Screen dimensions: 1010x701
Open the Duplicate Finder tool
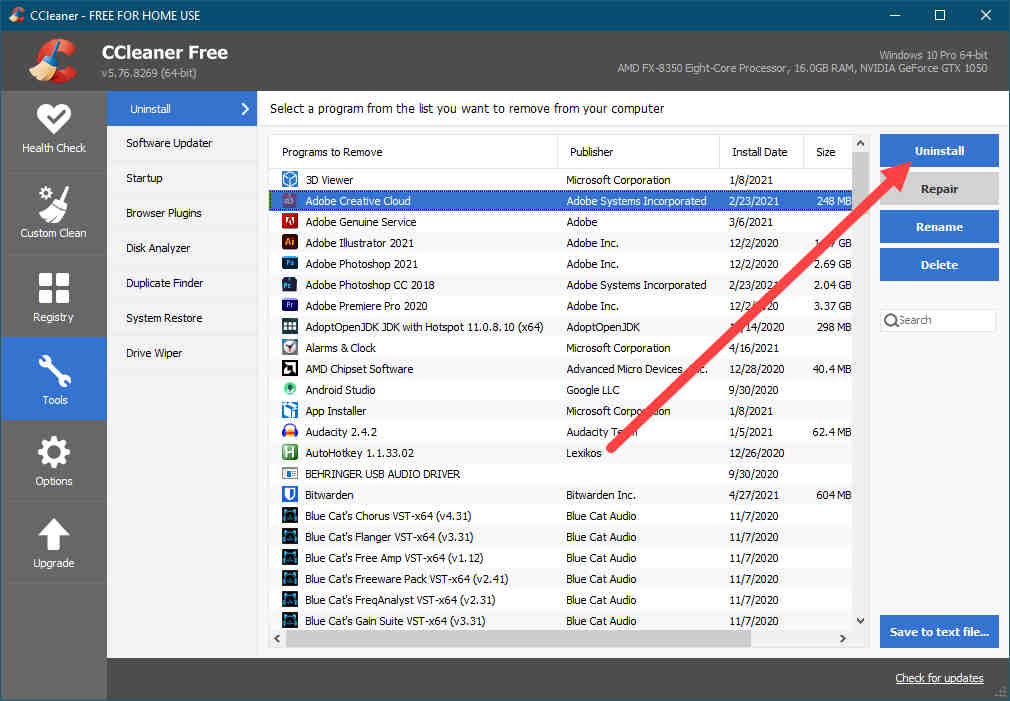[164, 283]
